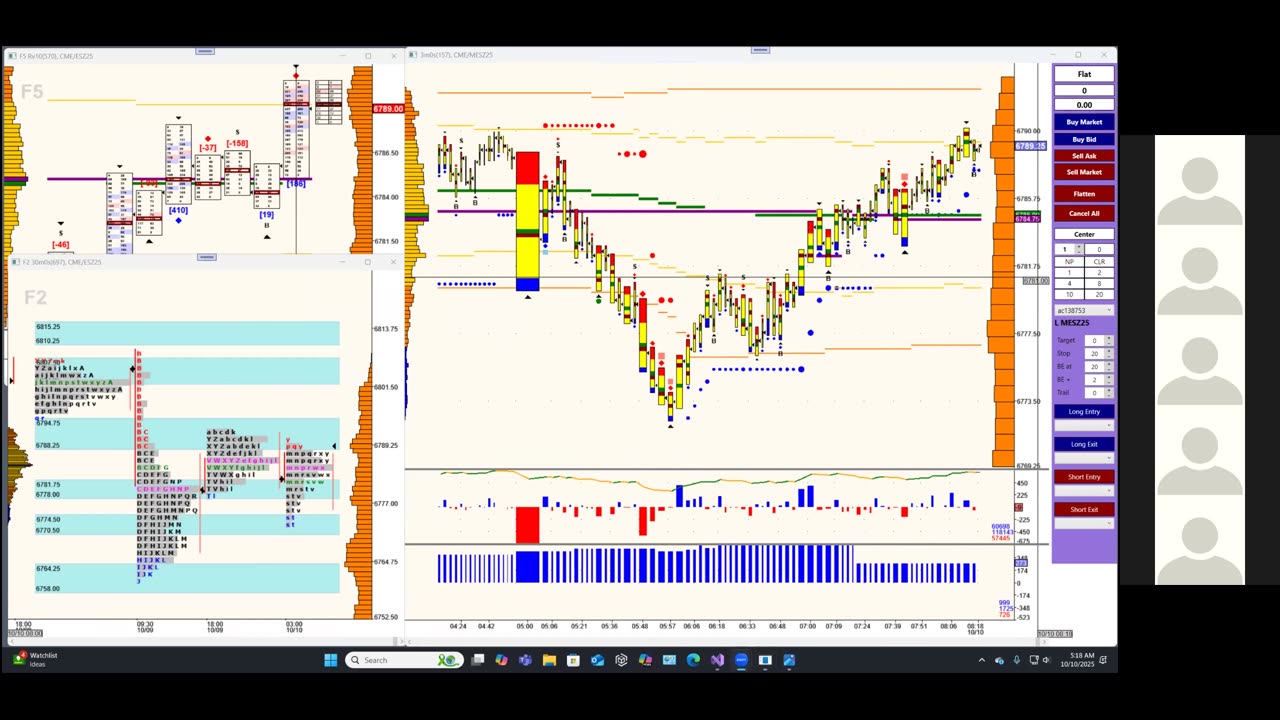Click the Sell Ask button
Screen dimensions: 1280x720
pyautogui.click(x=1084, y=156)
